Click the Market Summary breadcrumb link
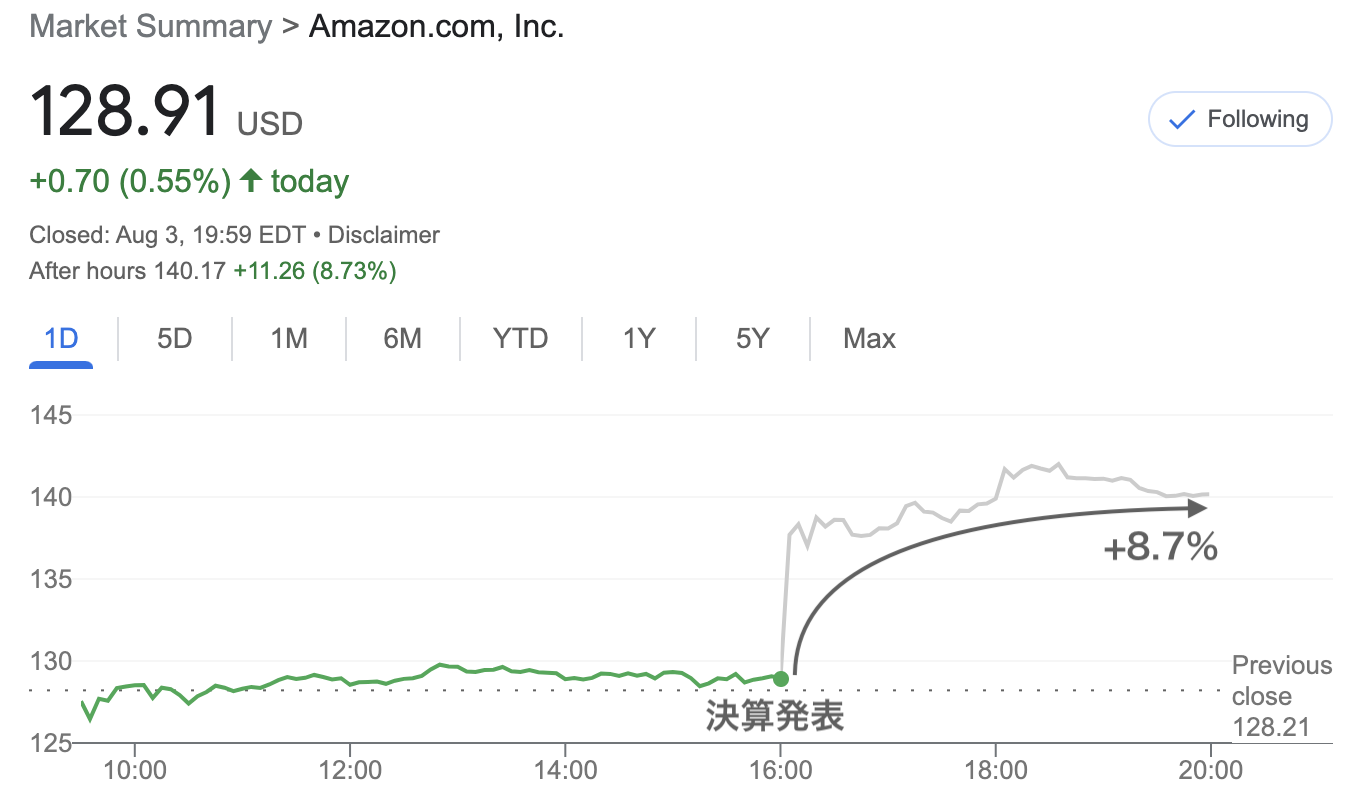This screenshot has height=794, width=1356. [151, 27]
